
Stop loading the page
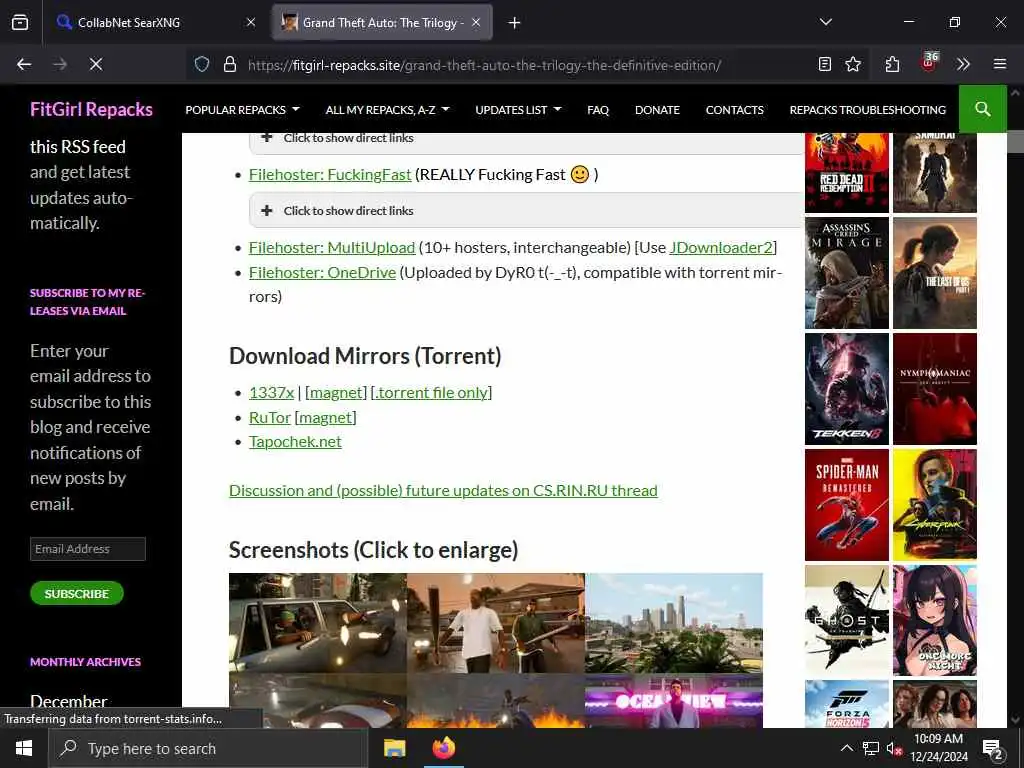(96, 64)
